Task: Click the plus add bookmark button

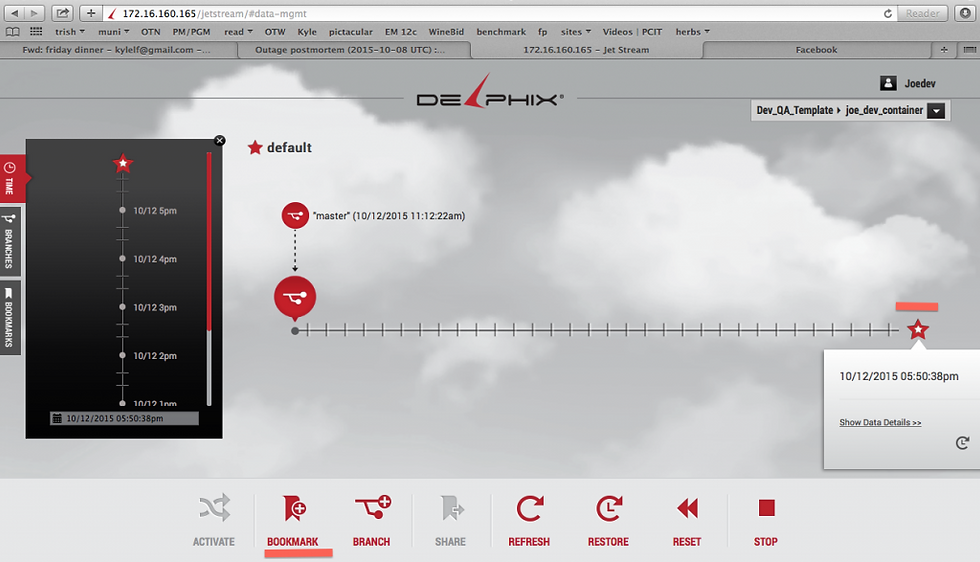Action: pos(91,13)
